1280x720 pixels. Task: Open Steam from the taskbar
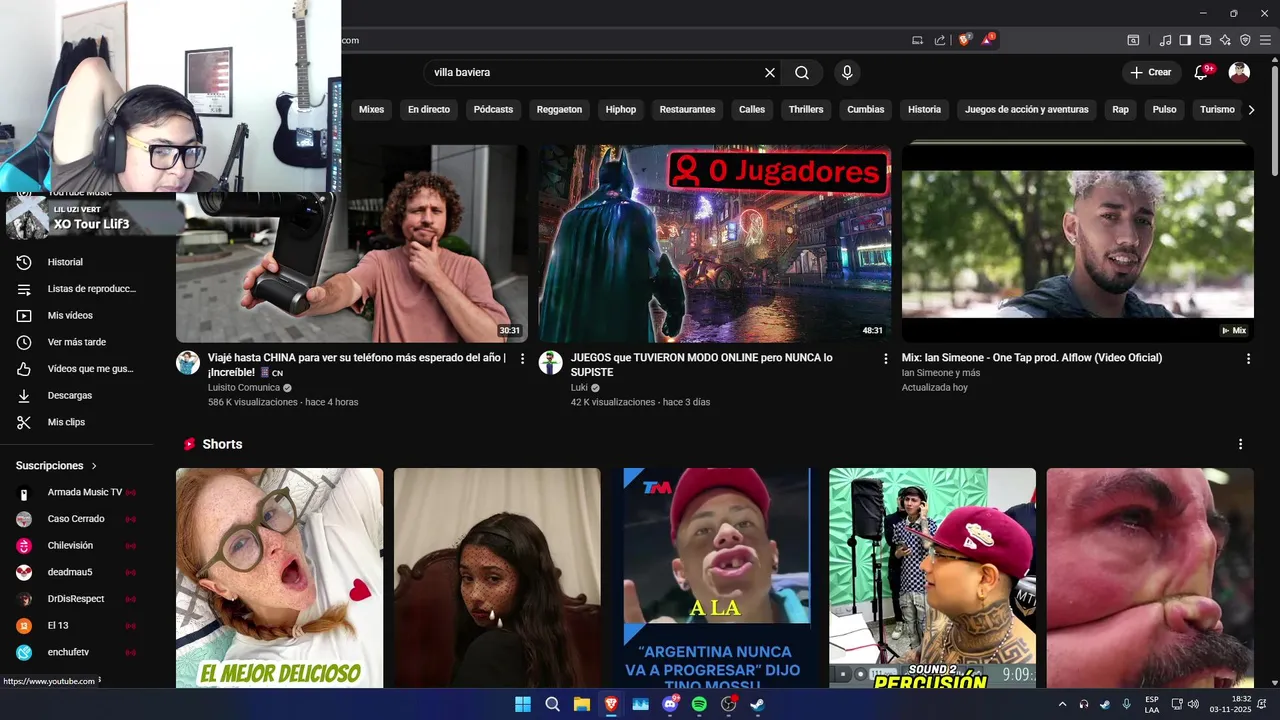758,704
